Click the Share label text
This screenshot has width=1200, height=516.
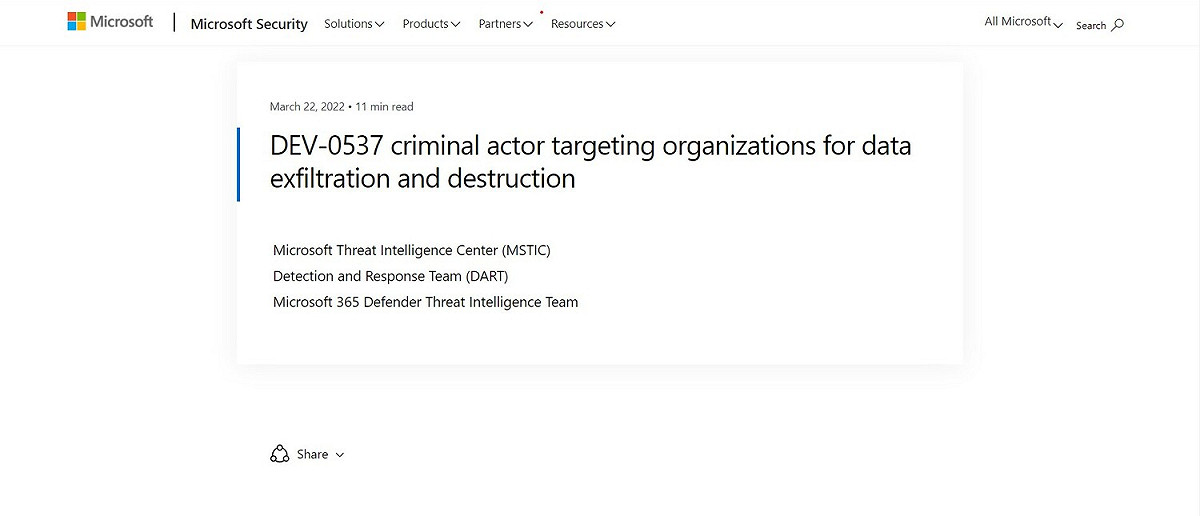tap(312, 454)
